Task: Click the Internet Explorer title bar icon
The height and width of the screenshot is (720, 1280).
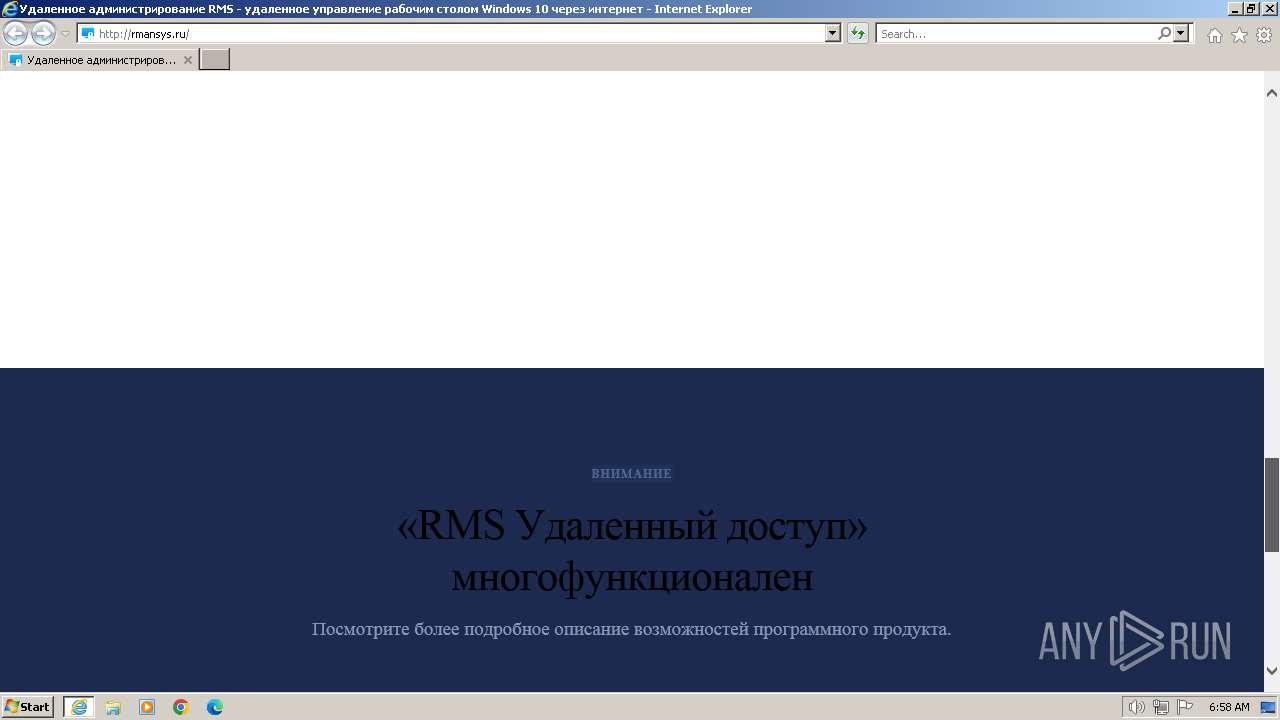Action: pos(10,9)
